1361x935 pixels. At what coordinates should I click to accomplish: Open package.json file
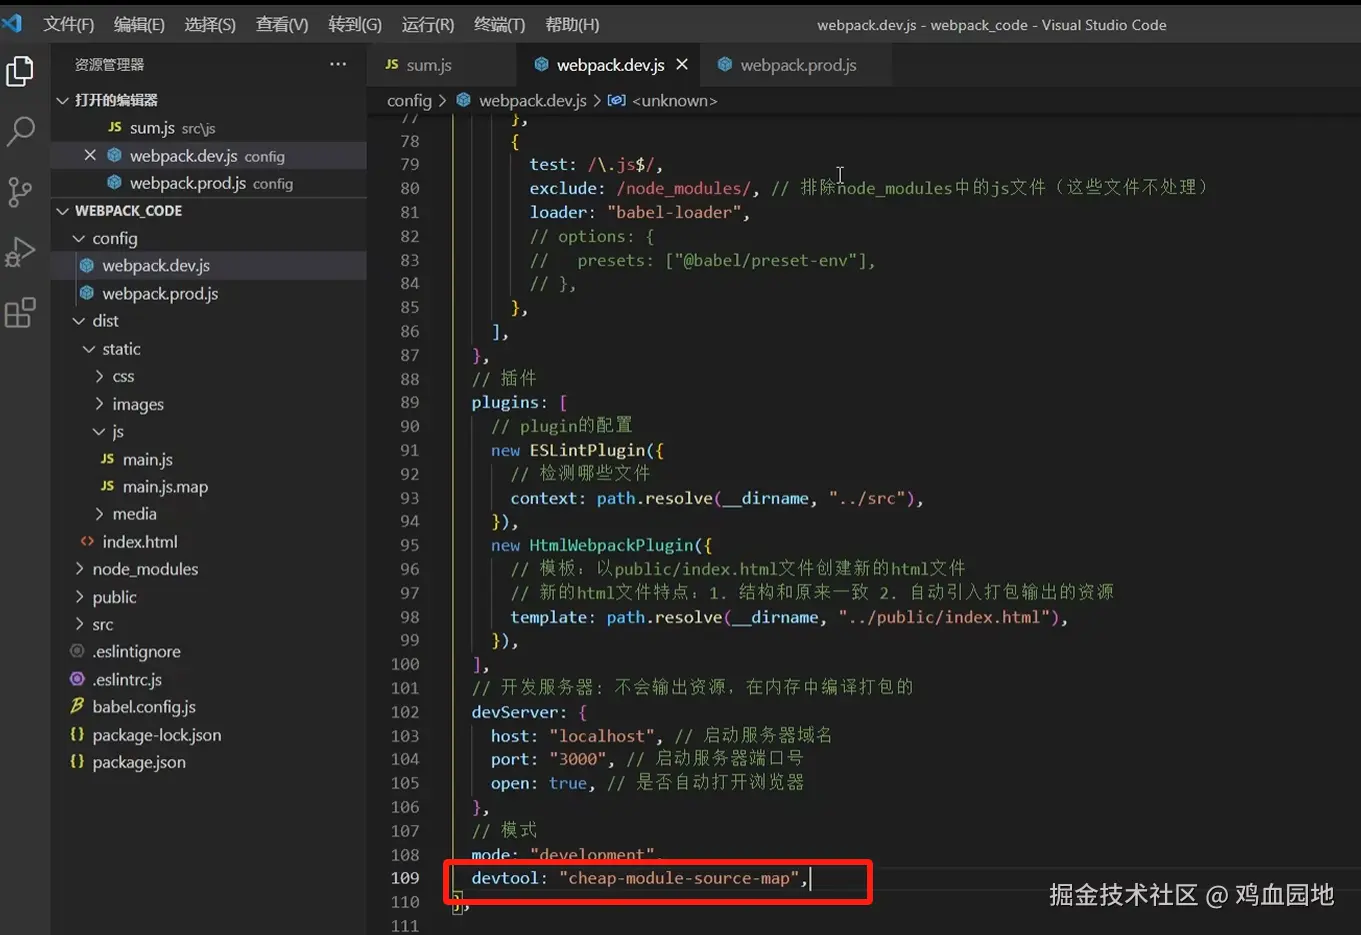coord(210,762)
